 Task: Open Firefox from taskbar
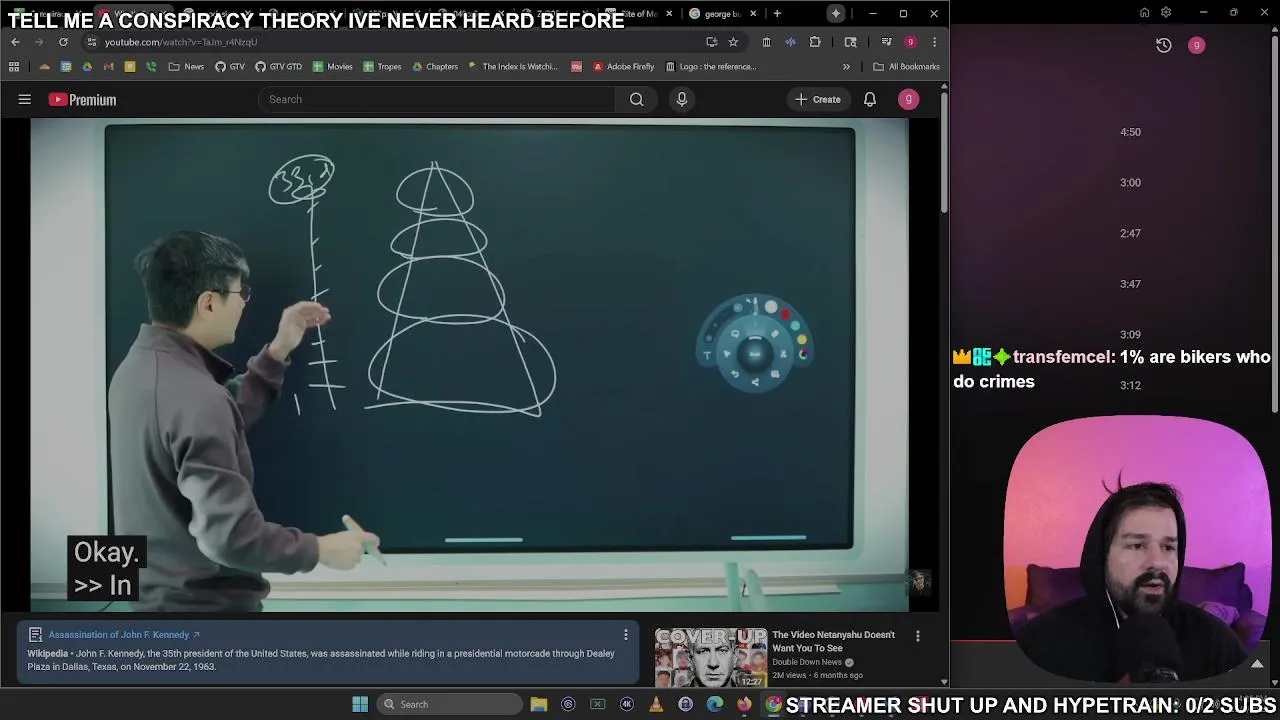click(744, 704)
